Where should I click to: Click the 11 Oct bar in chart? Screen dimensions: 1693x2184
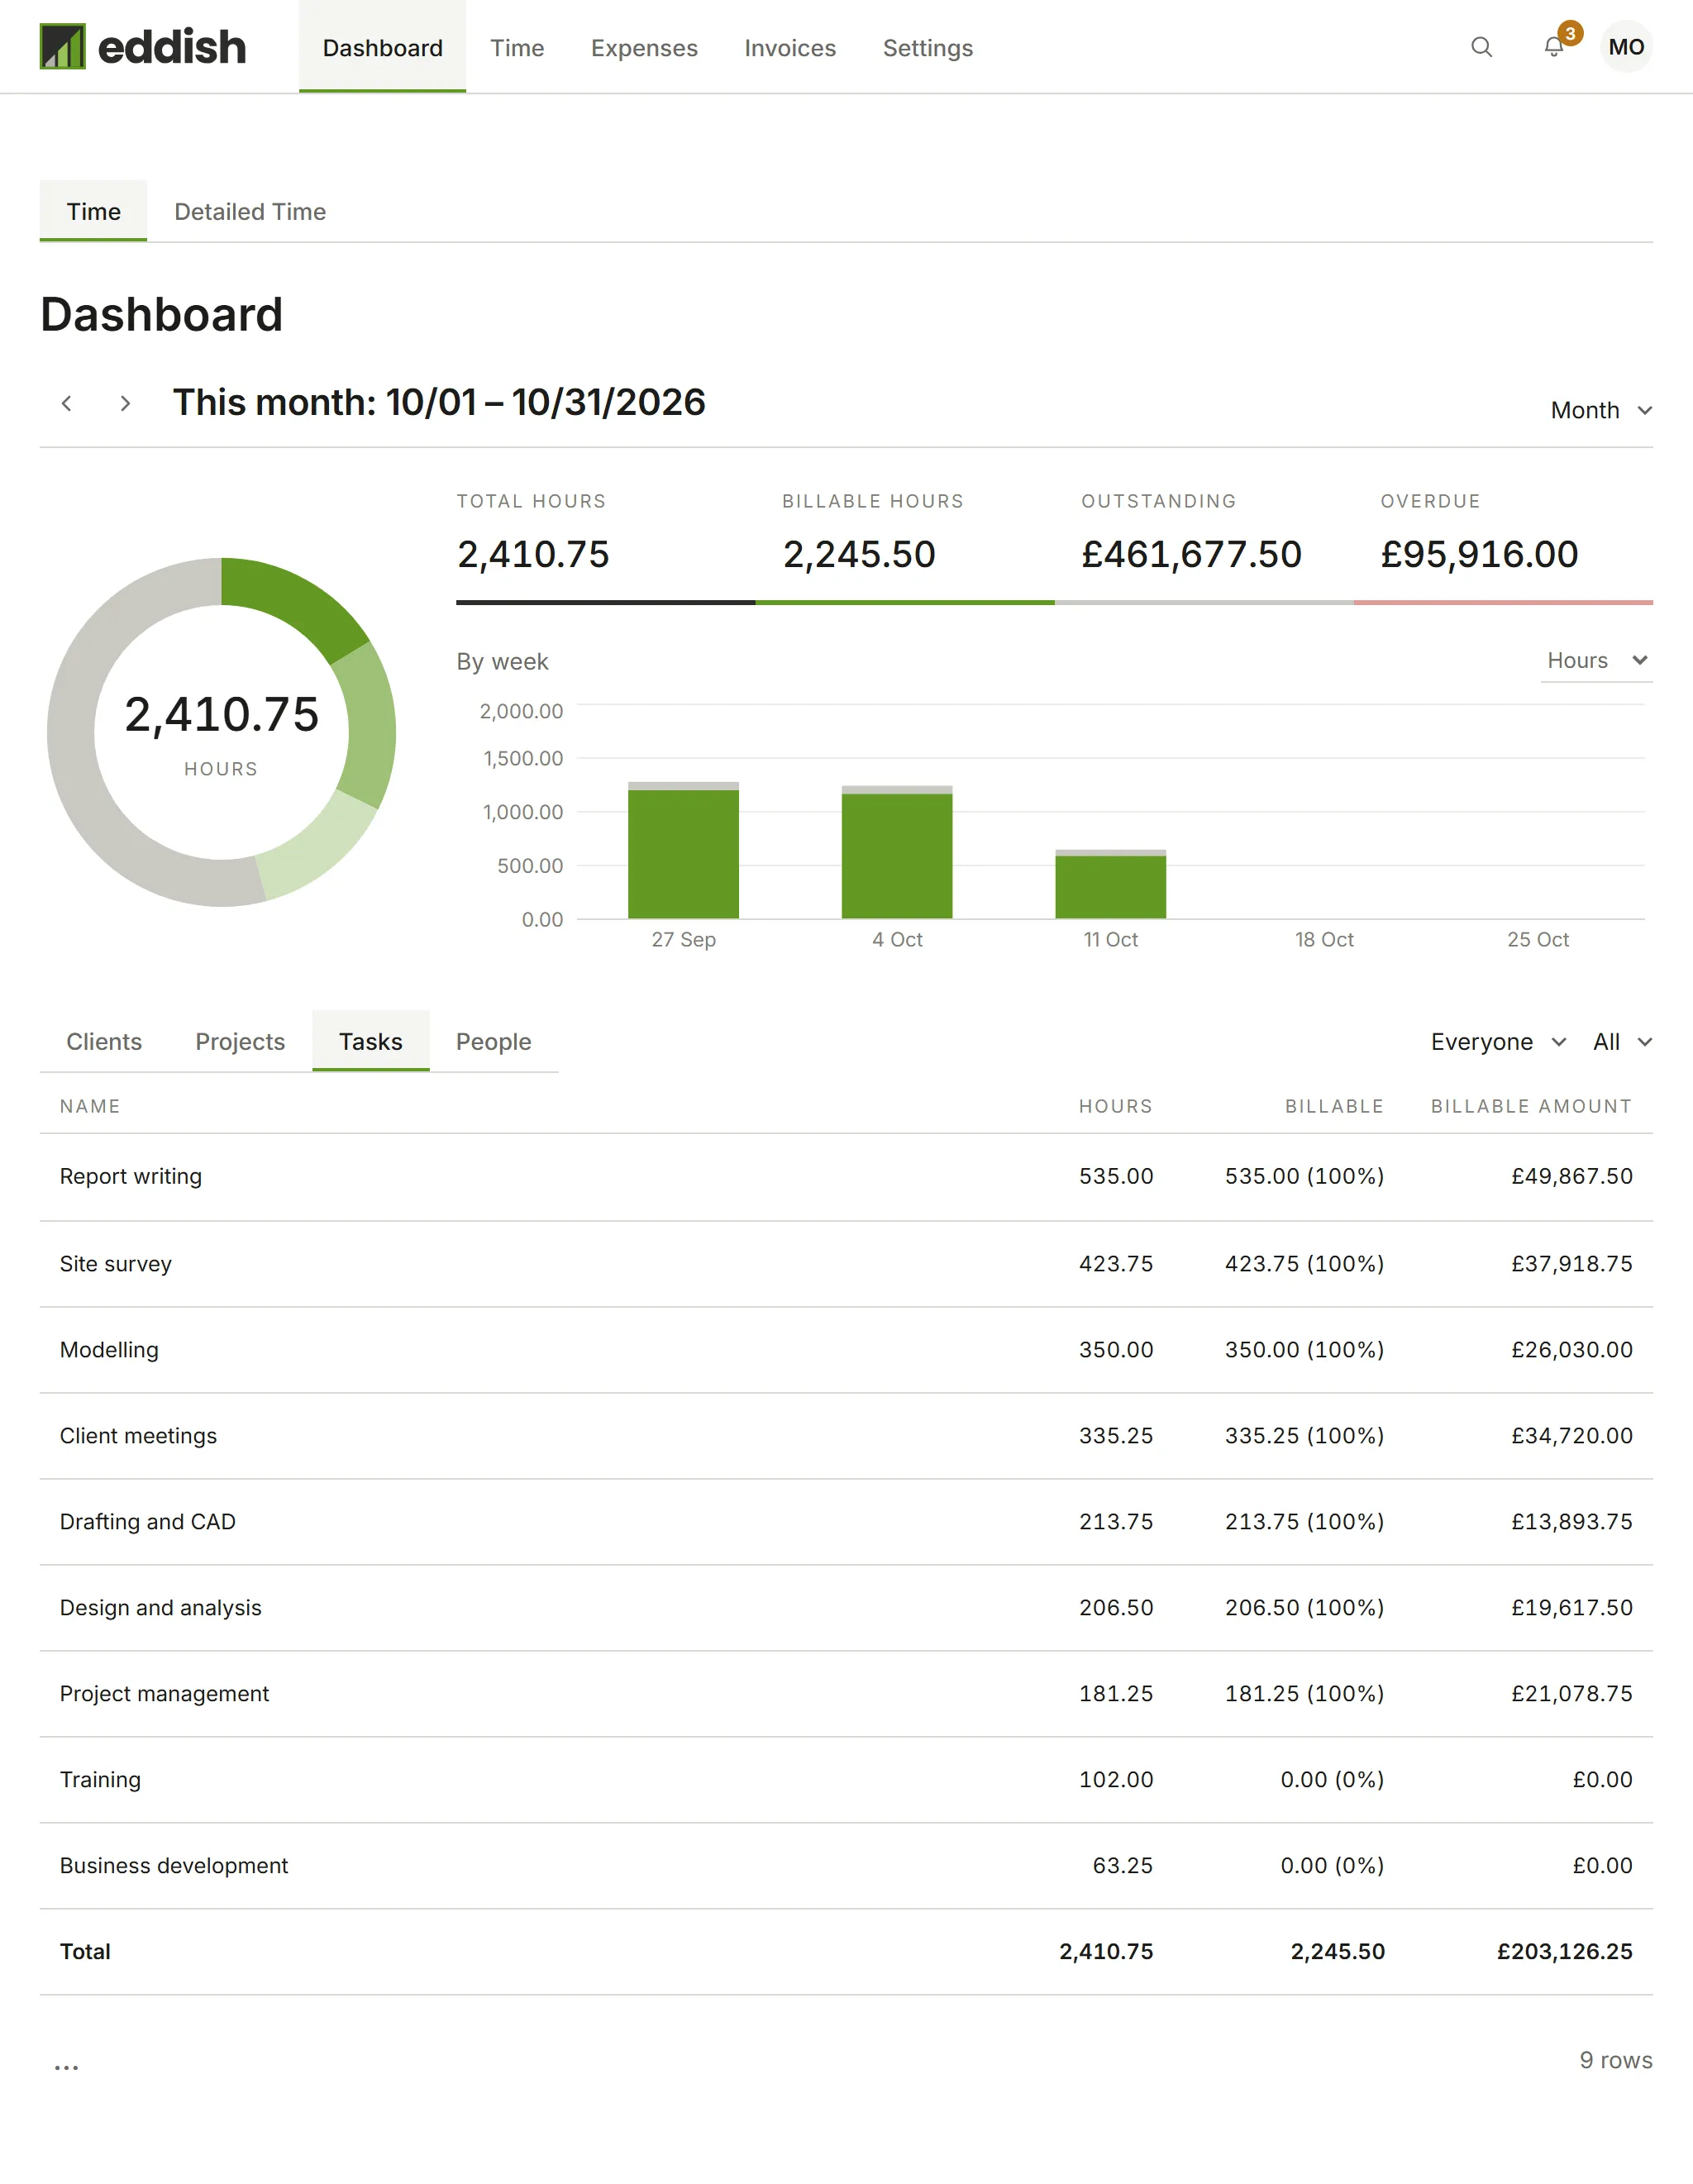click(x=1110, y=884)
